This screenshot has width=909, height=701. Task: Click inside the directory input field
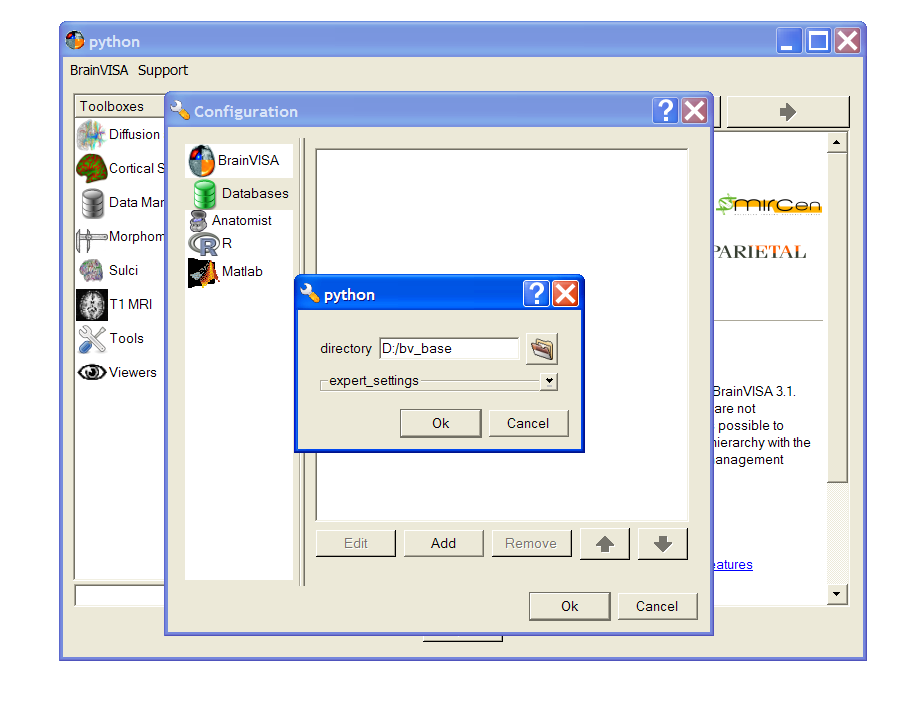click(x=448, y=348)
